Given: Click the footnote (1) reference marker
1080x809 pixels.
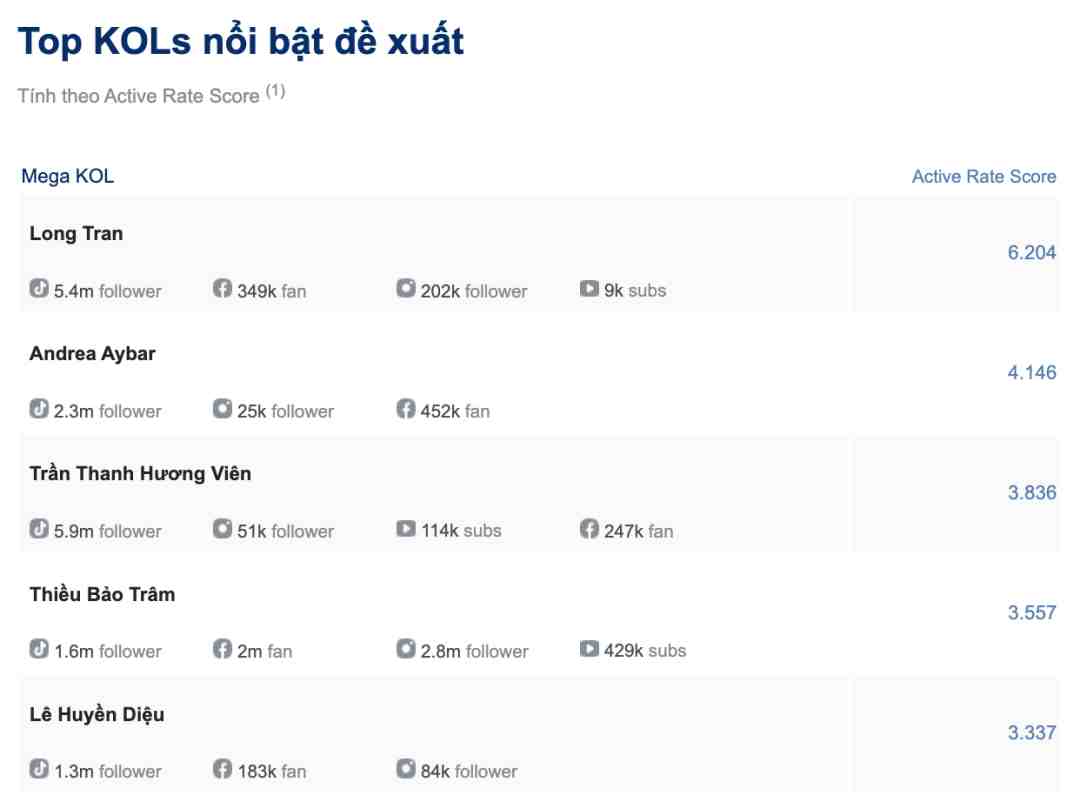Looking at the screenshot, I should [x=276, y=91].
